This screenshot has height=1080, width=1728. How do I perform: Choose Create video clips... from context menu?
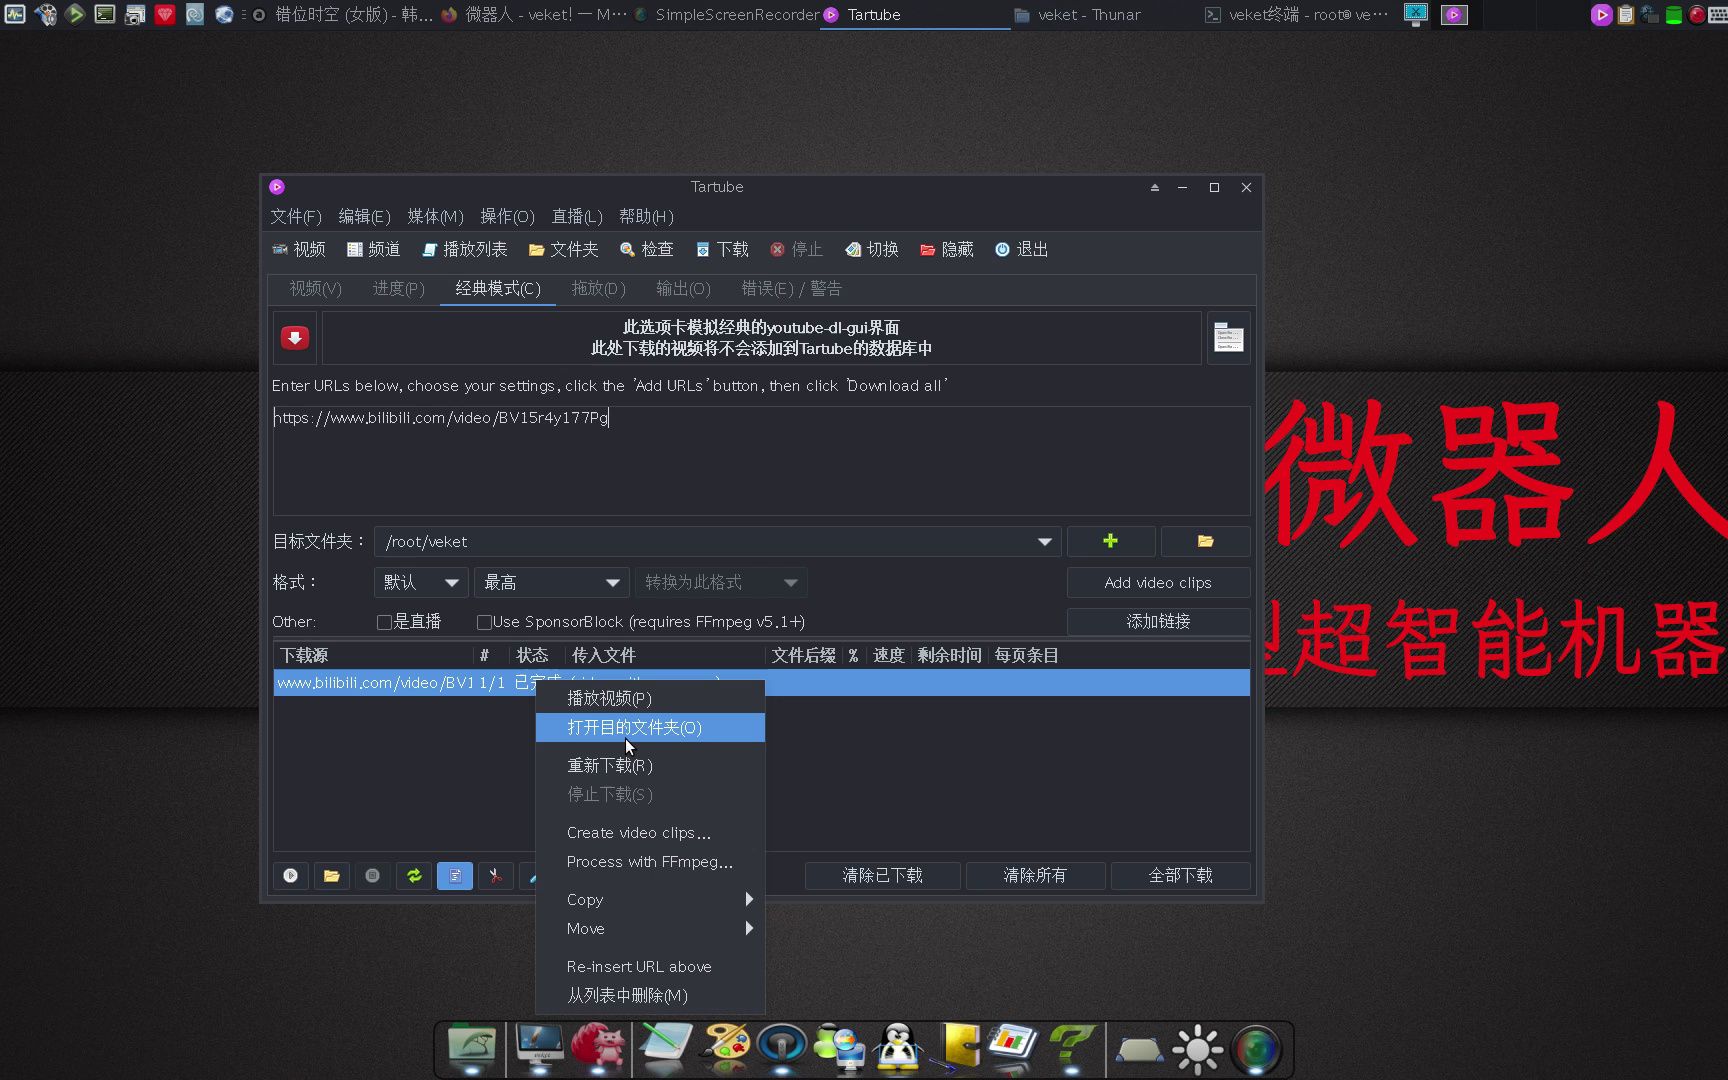pyautogui.click(x=650, y=832)
